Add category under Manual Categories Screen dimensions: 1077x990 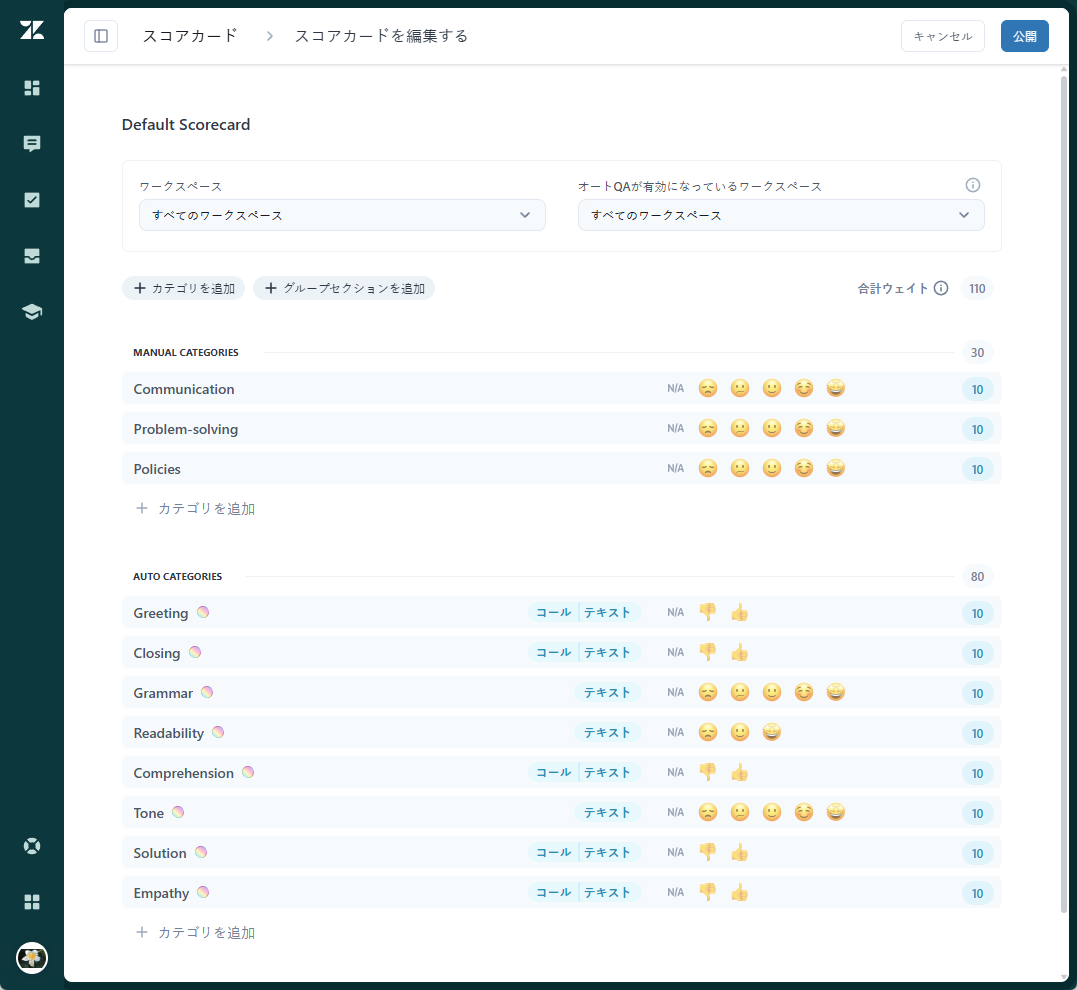196,508
